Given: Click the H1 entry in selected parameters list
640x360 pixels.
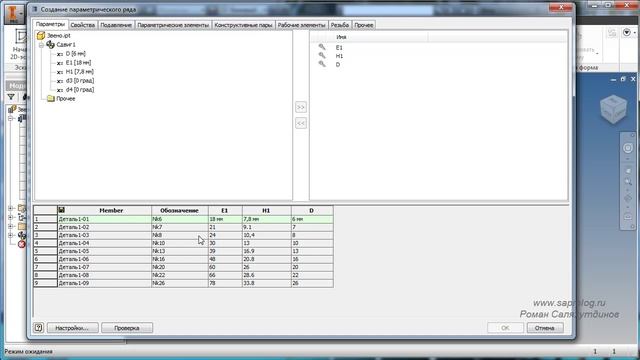Looking at the screenshot, I should tap(339, 56).
